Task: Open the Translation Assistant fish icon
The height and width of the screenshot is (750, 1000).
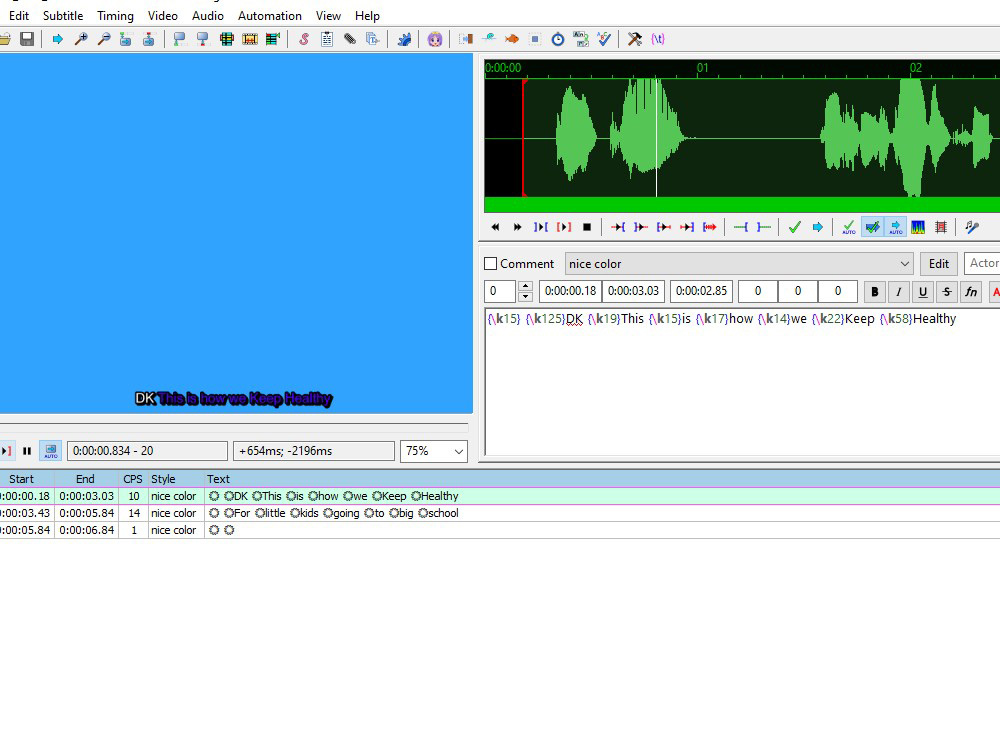Action: coord(511,39)
